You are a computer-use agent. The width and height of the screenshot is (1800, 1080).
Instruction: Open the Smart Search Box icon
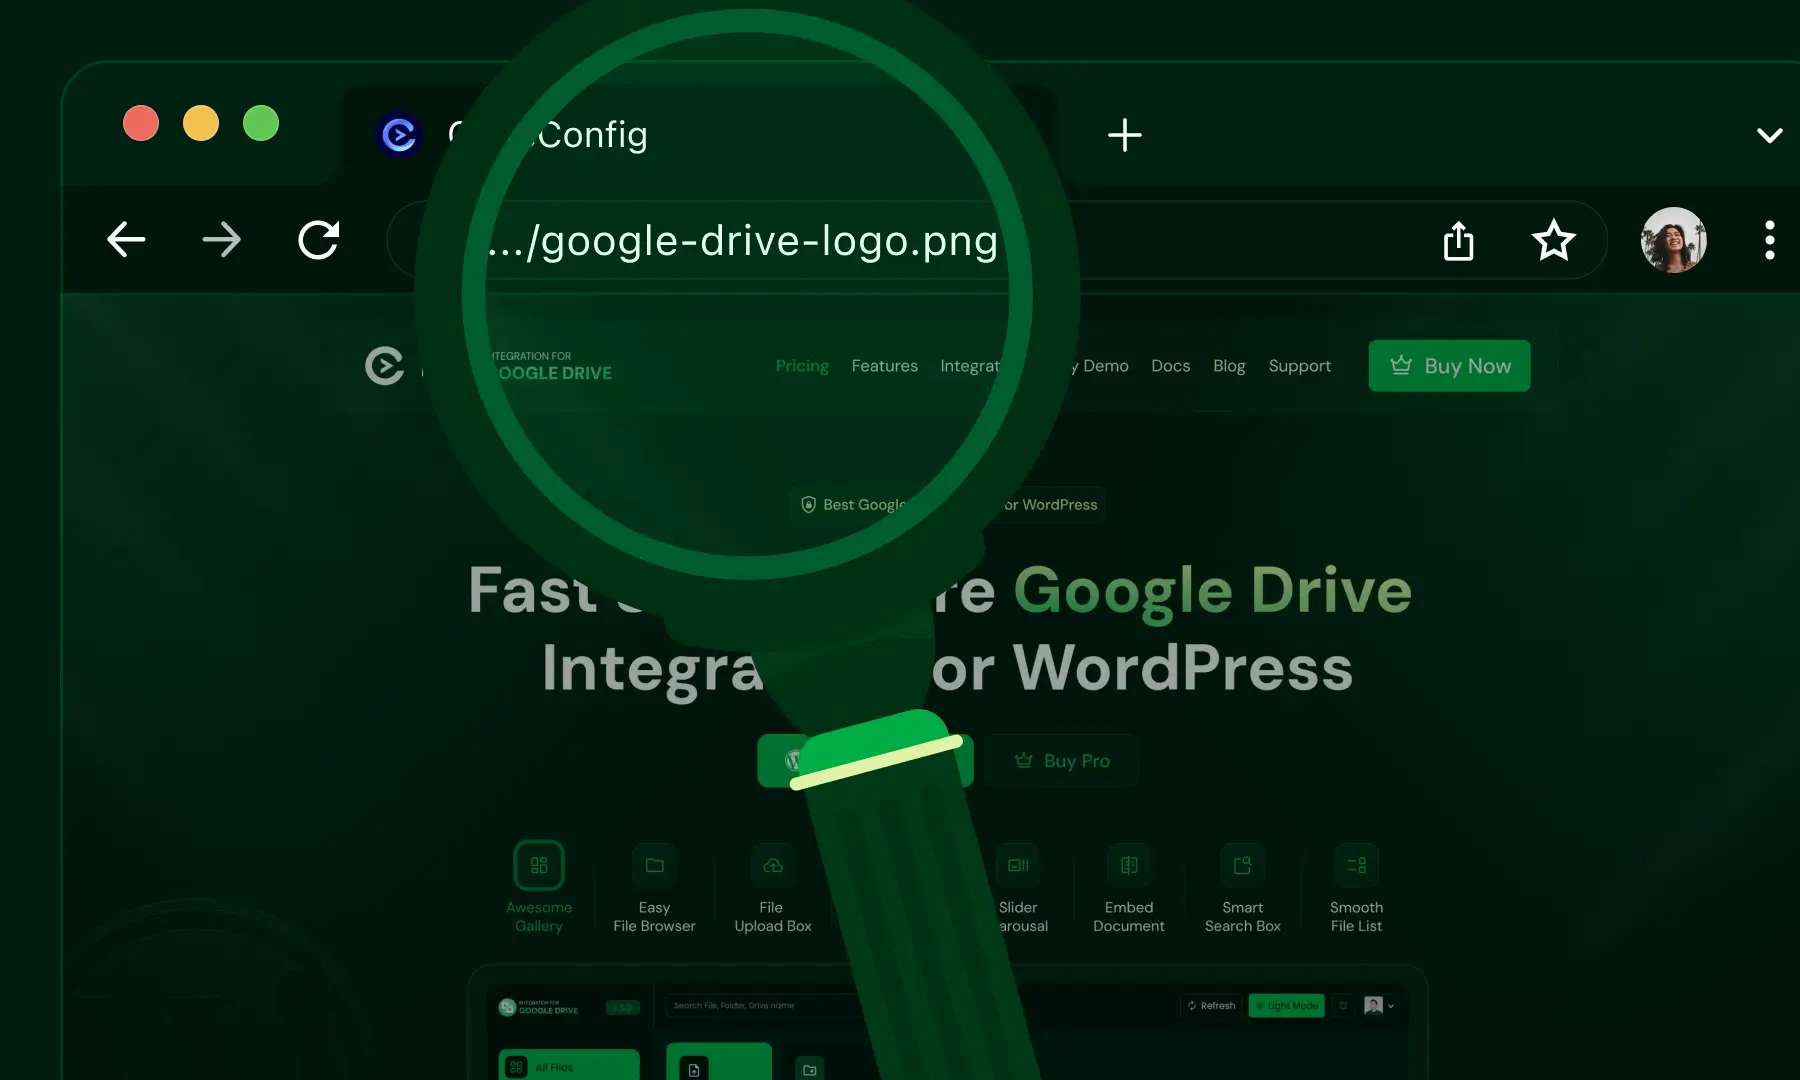(x=1242, y=866)
